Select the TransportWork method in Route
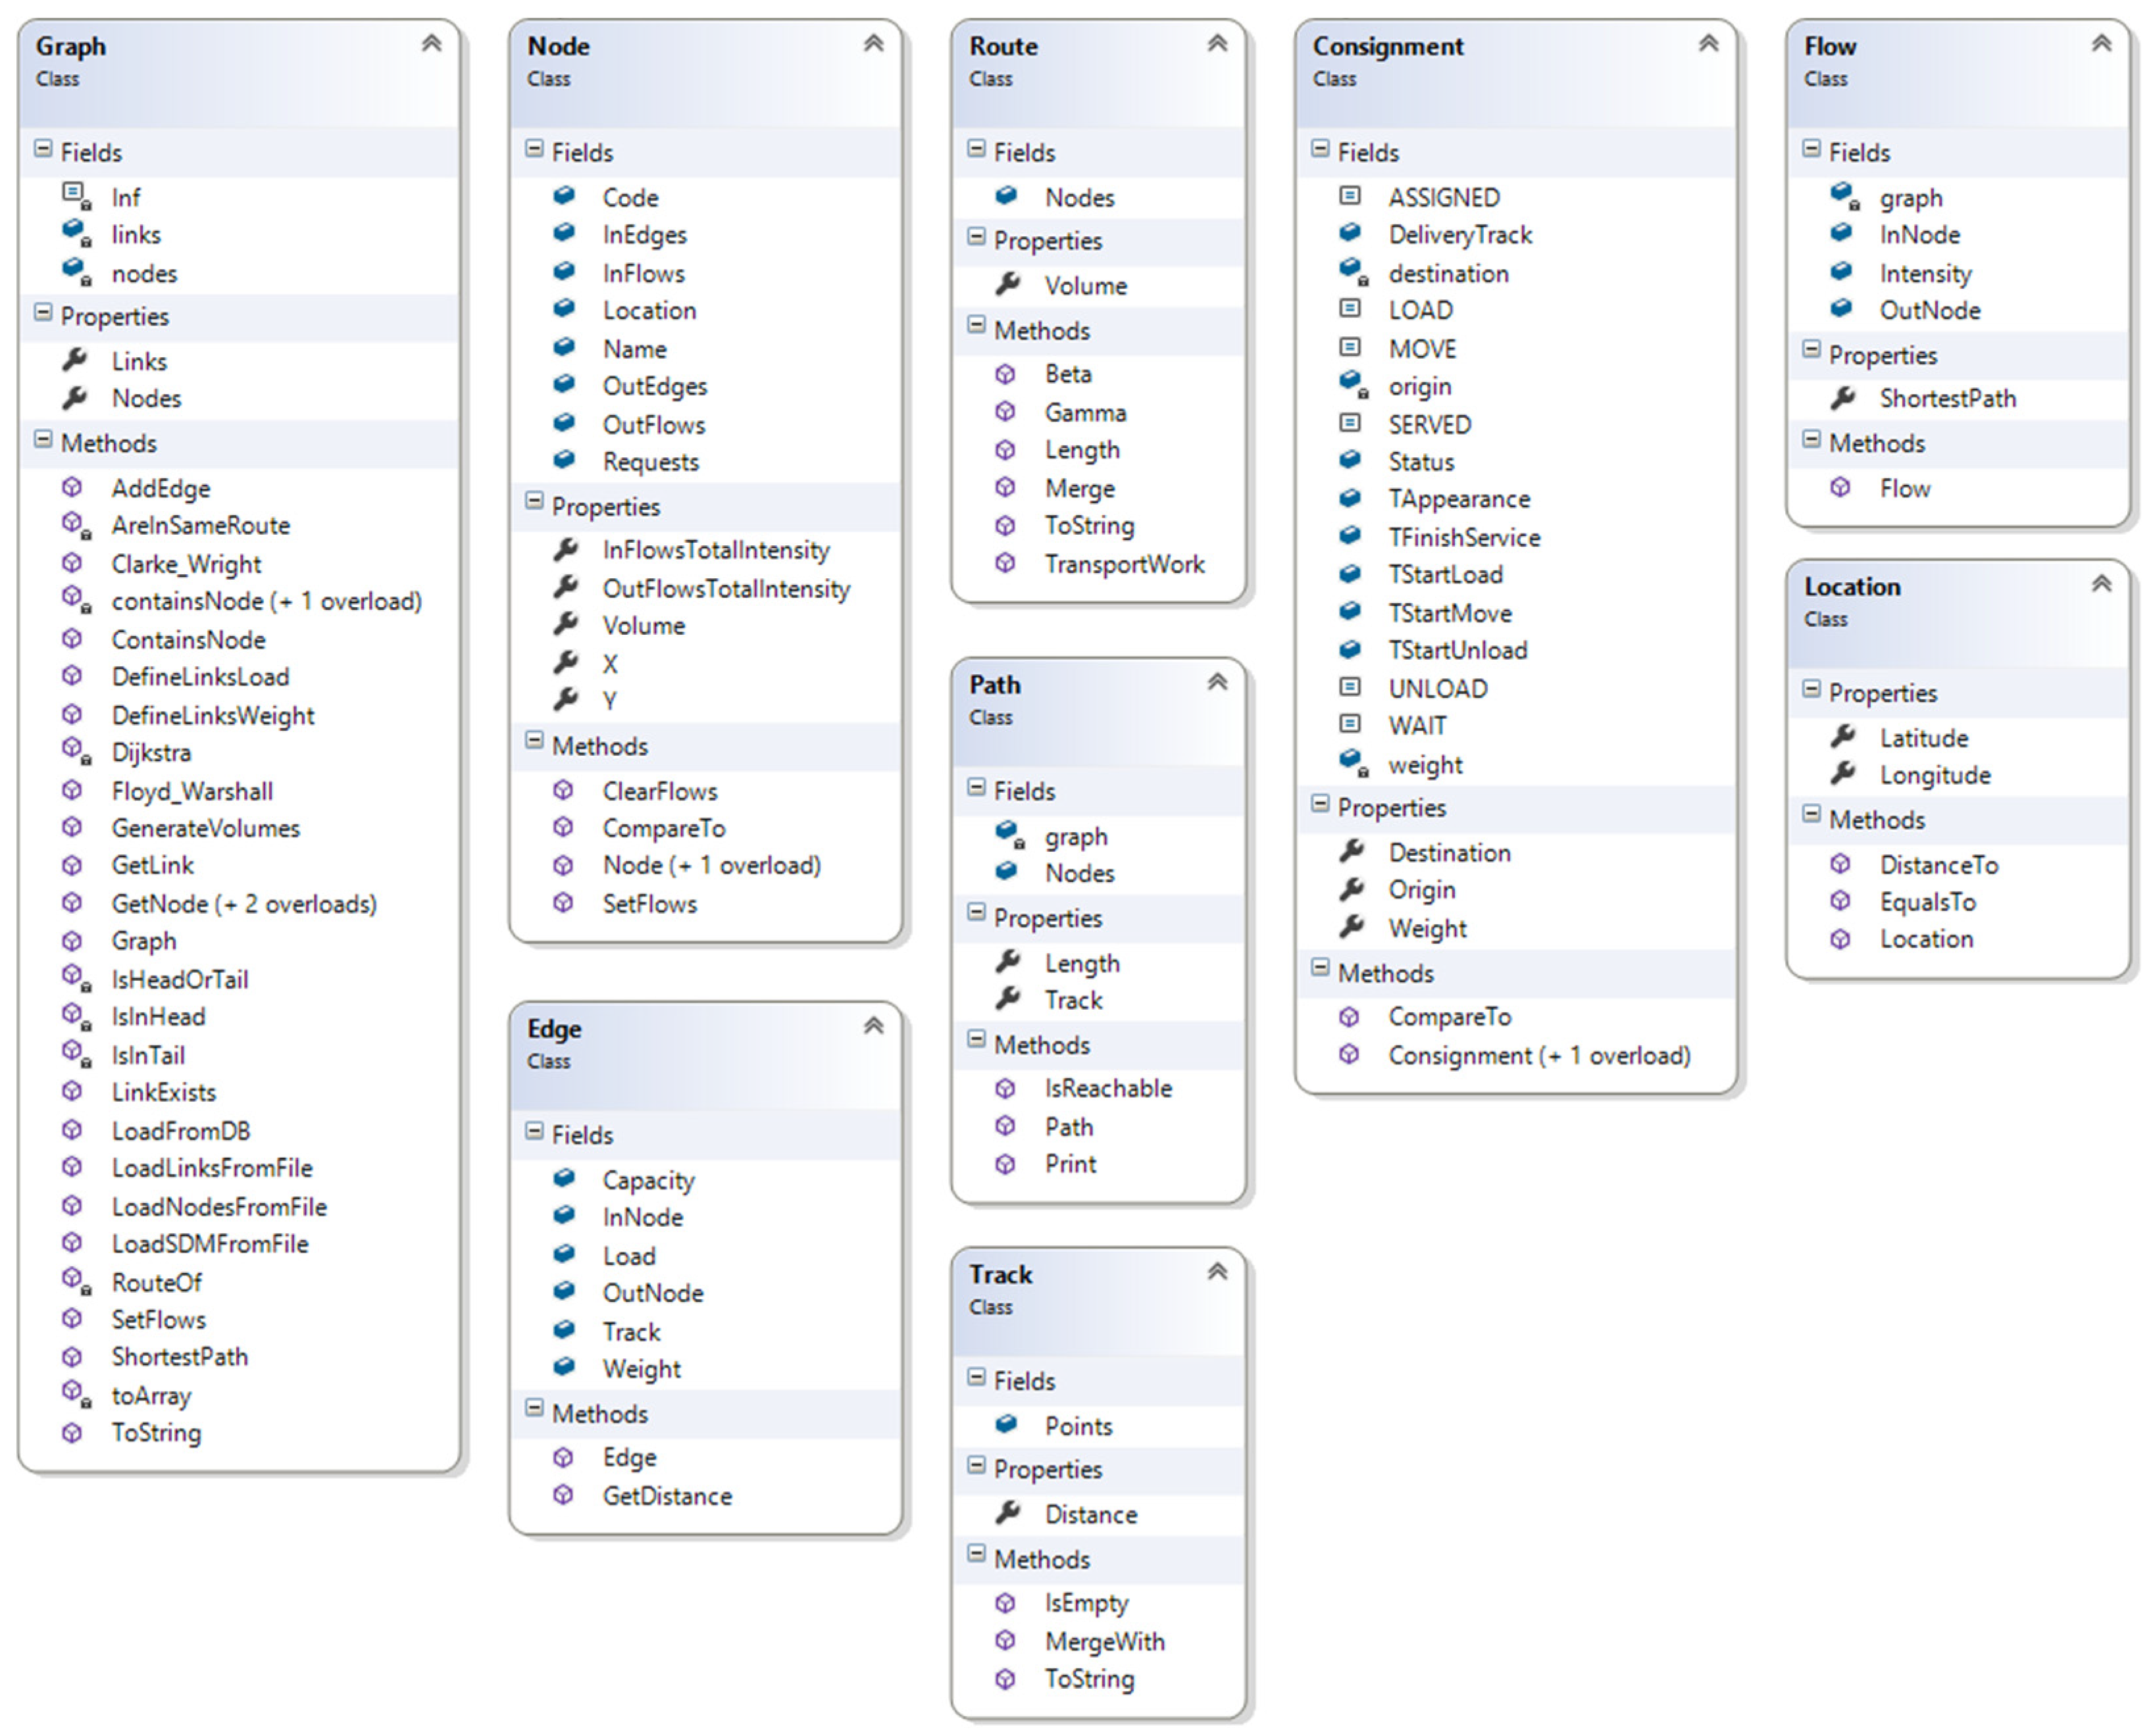The image size is (2151, 1736). [x=1124, y=564]
